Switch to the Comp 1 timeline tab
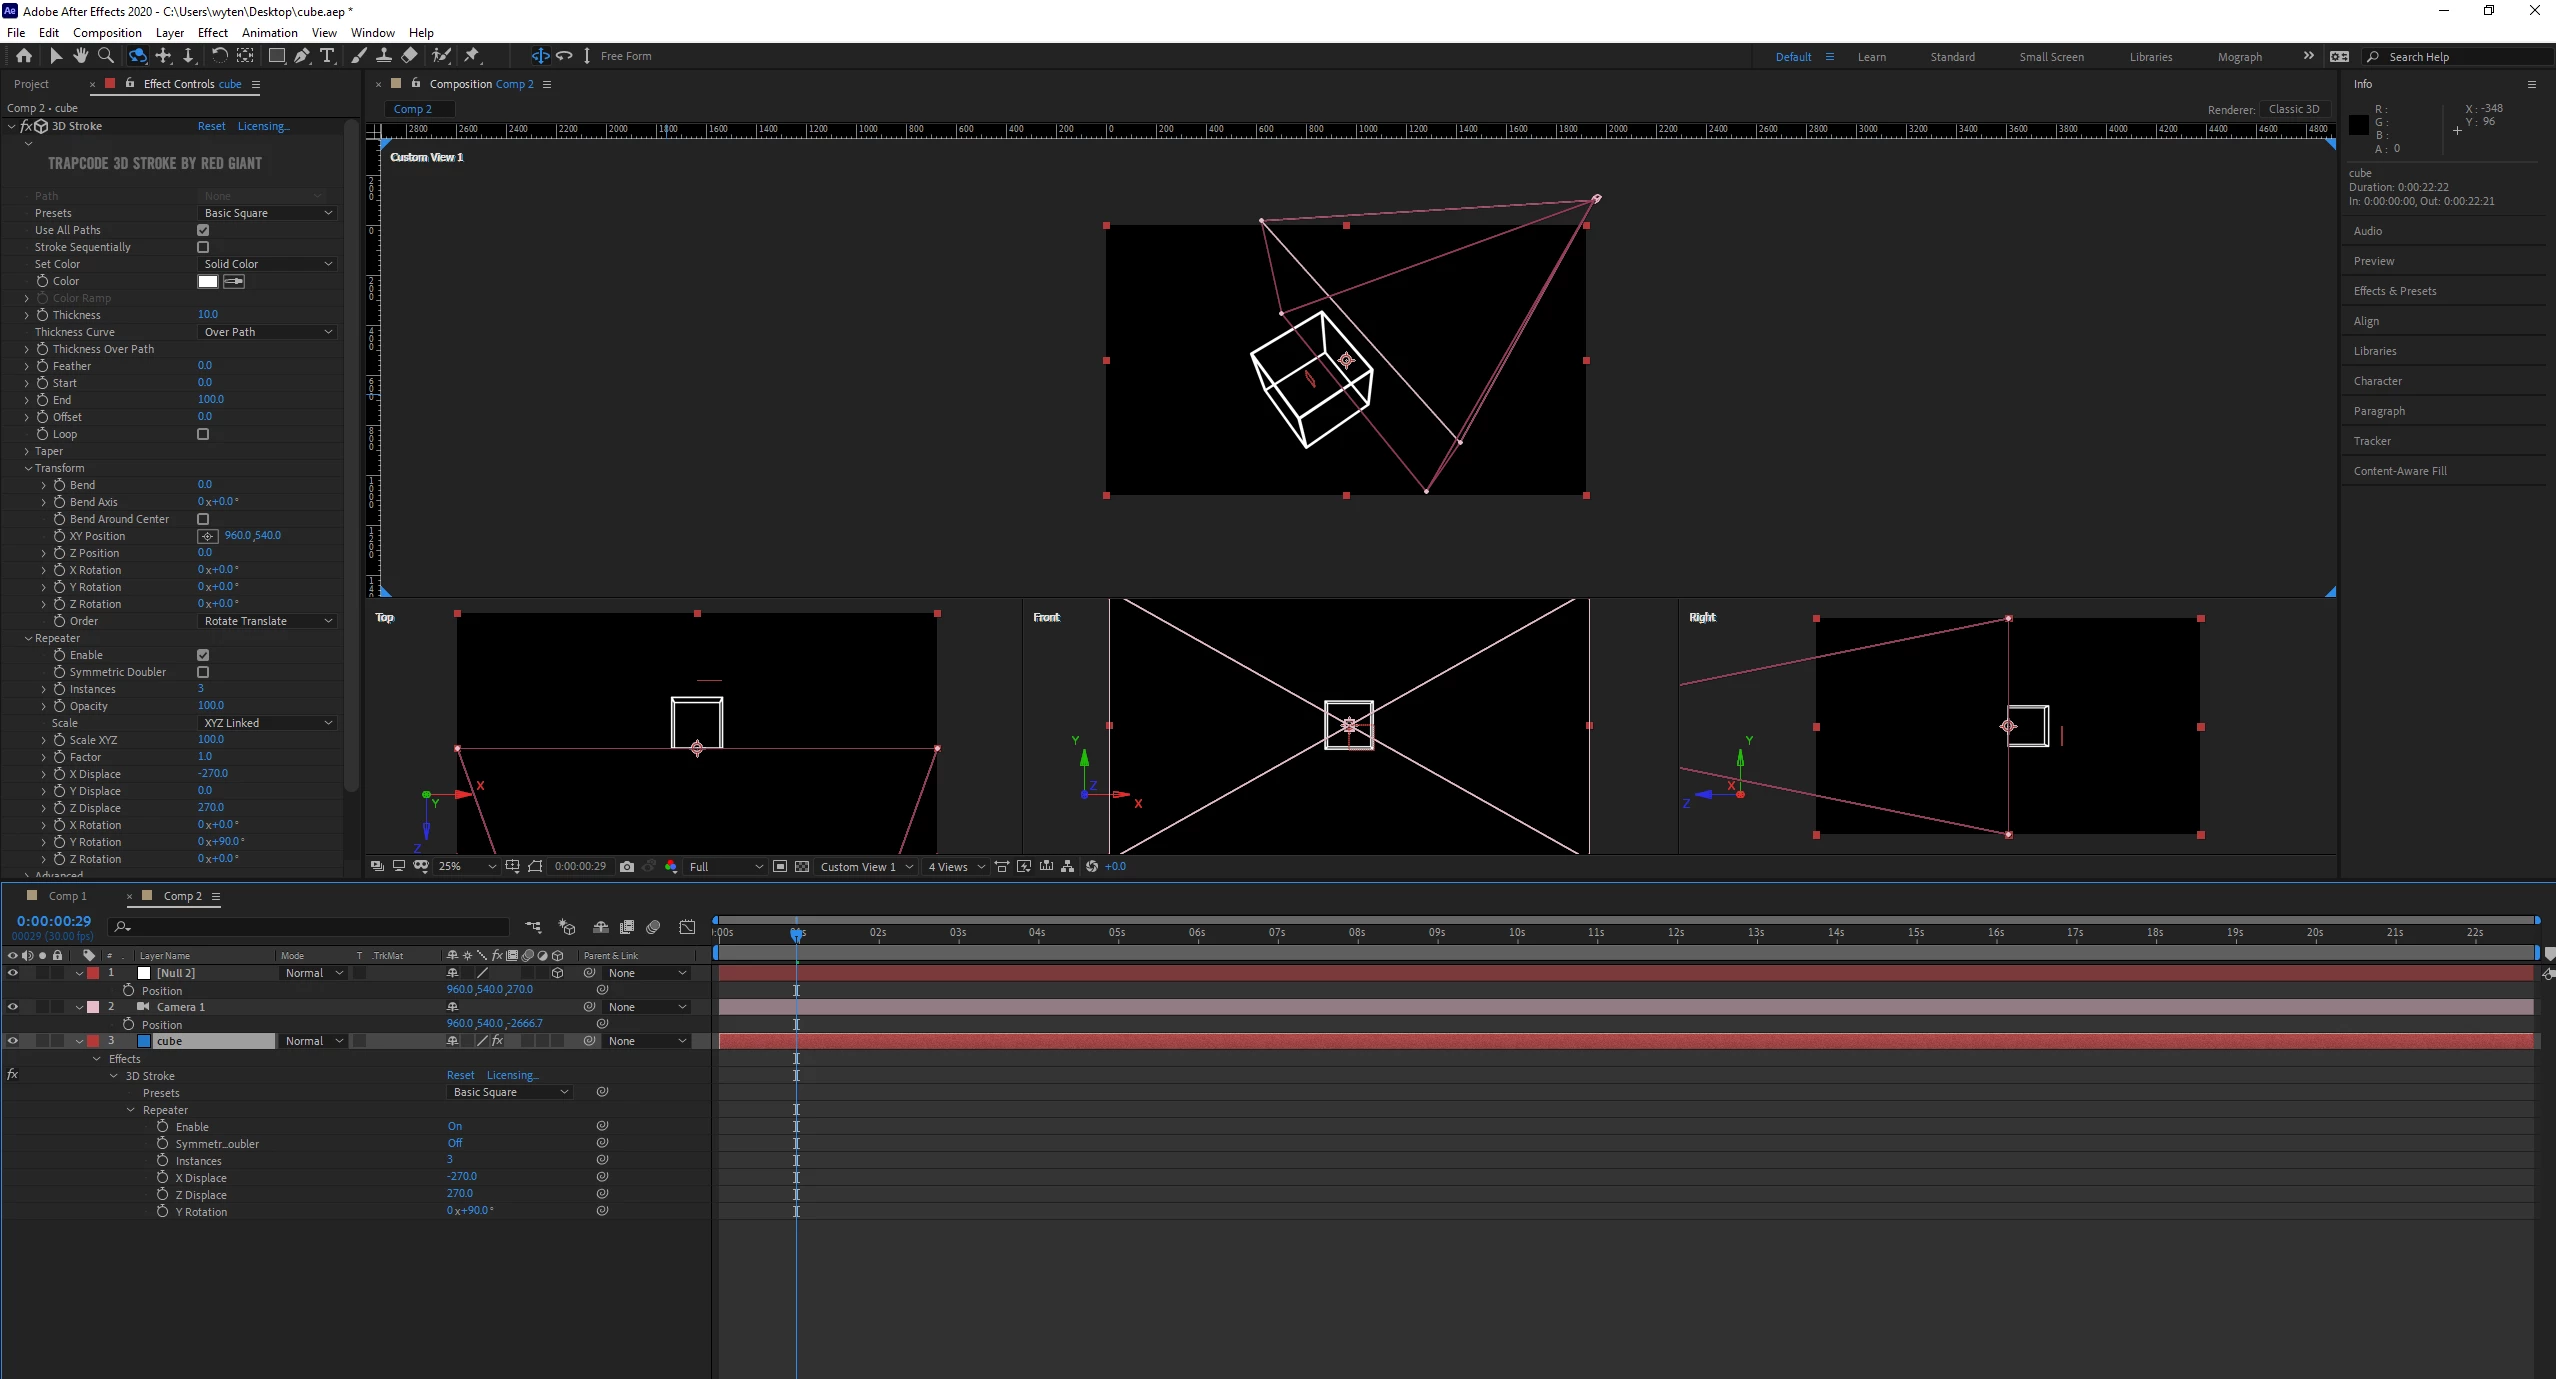The image size is (2556, 1379). click(x=68, y=896)
